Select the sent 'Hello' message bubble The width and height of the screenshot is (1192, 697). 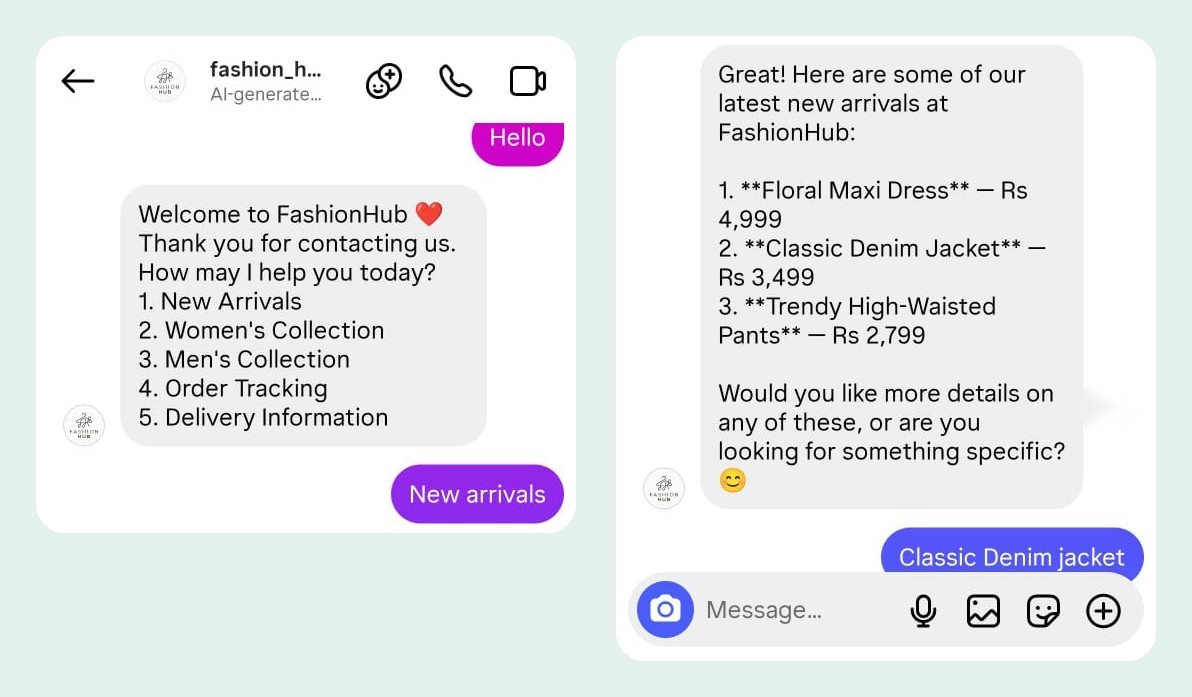coord(518,142)
